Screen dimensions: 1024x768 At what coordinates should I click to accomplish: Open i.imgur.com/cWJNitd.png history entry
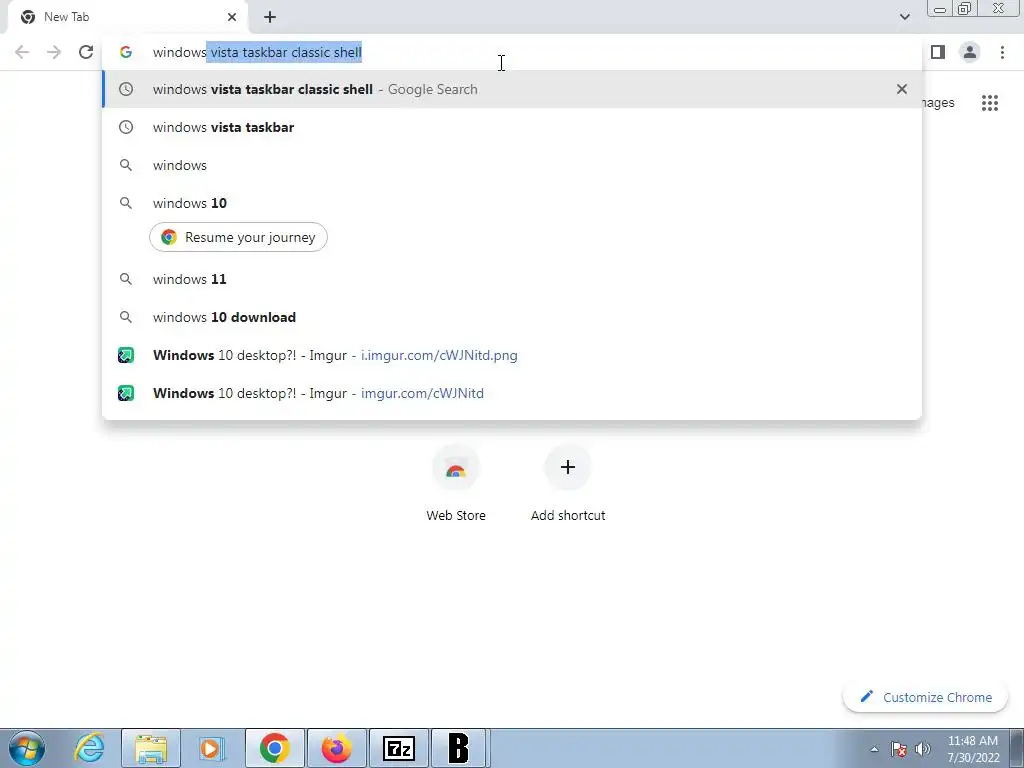click(512, 355)
